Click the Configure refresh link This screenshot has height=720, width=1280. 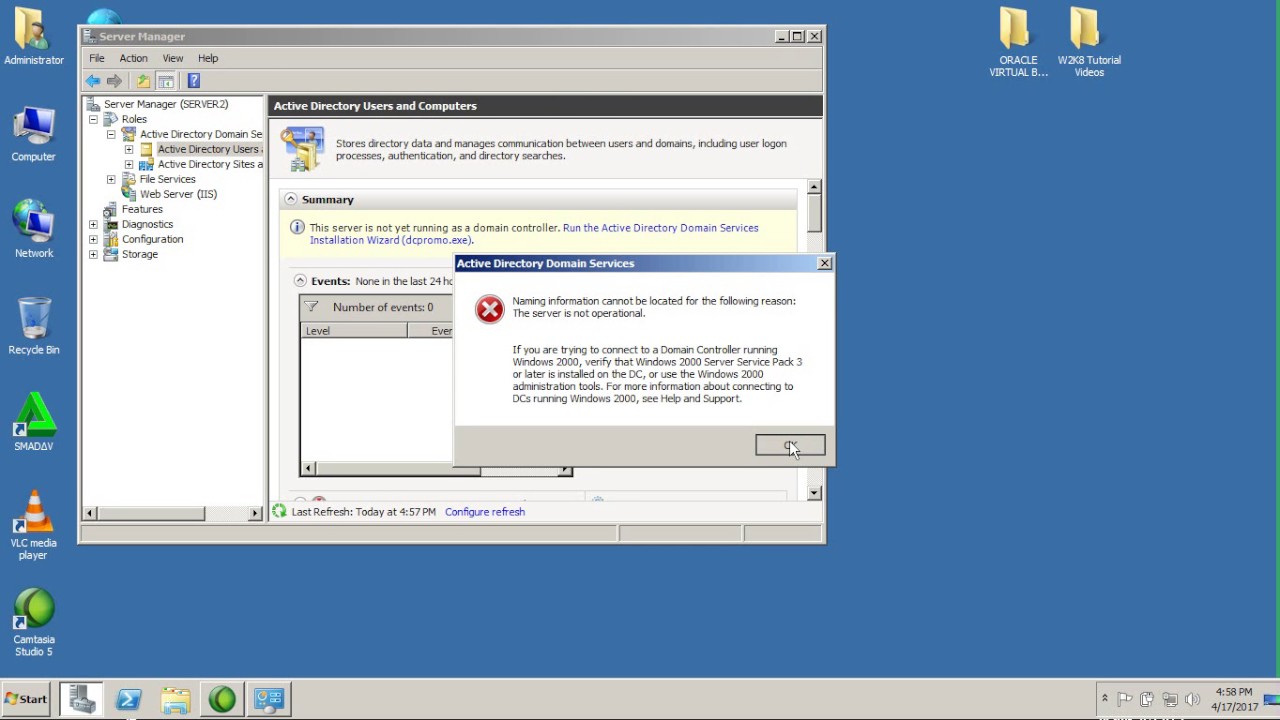tap(485, 512)
